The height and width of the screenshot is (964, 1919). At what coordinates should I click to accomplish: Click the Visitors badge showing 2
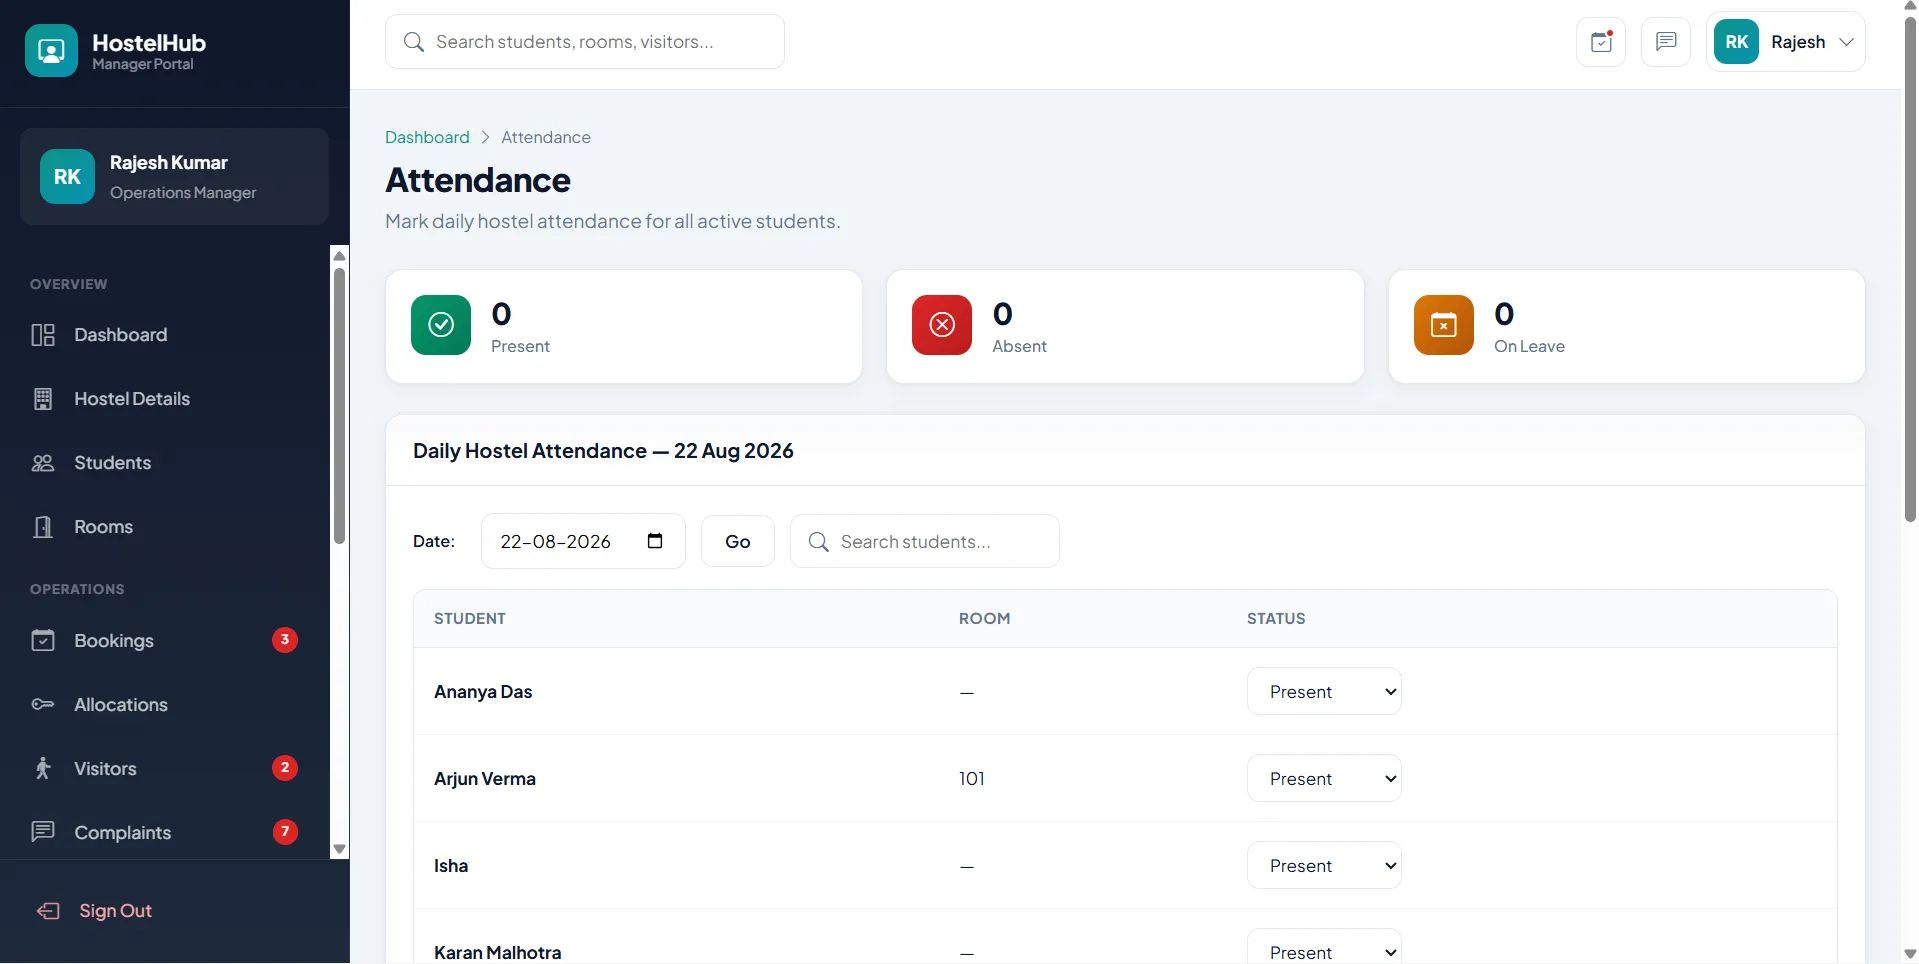coord(285,768)
